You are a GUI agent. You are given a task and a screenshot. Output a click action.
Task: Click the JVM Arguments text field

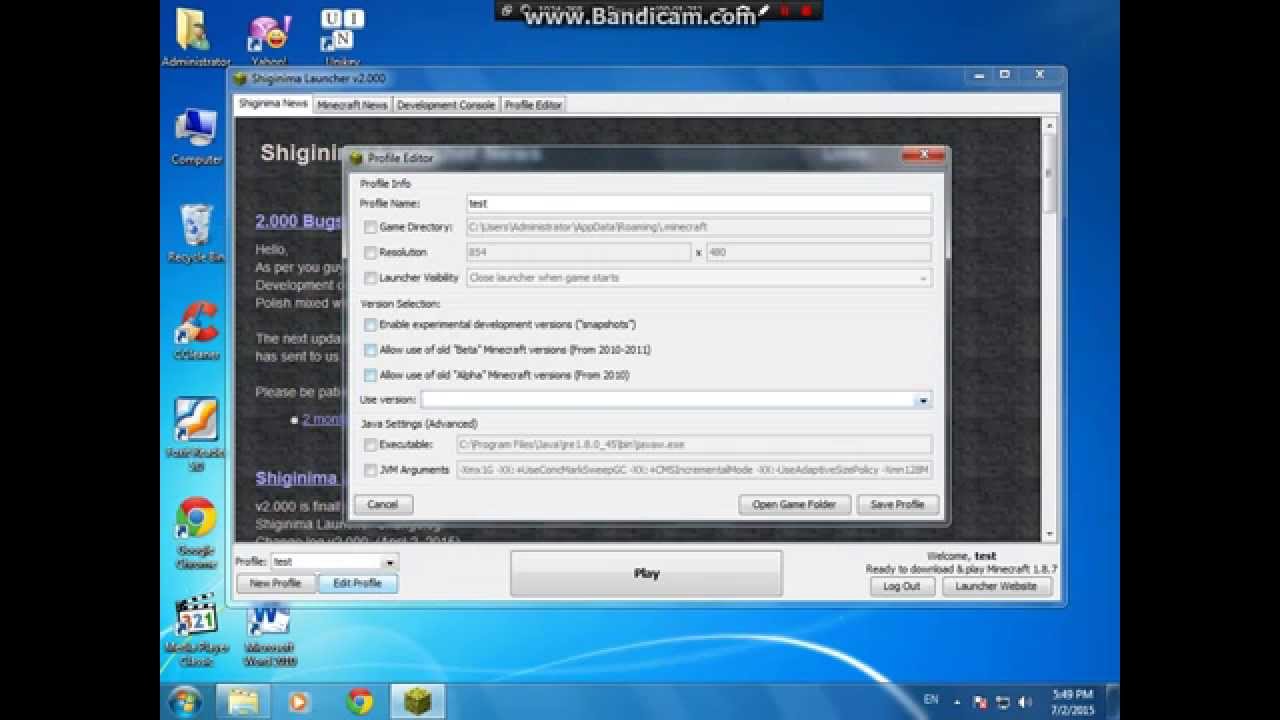694,470
